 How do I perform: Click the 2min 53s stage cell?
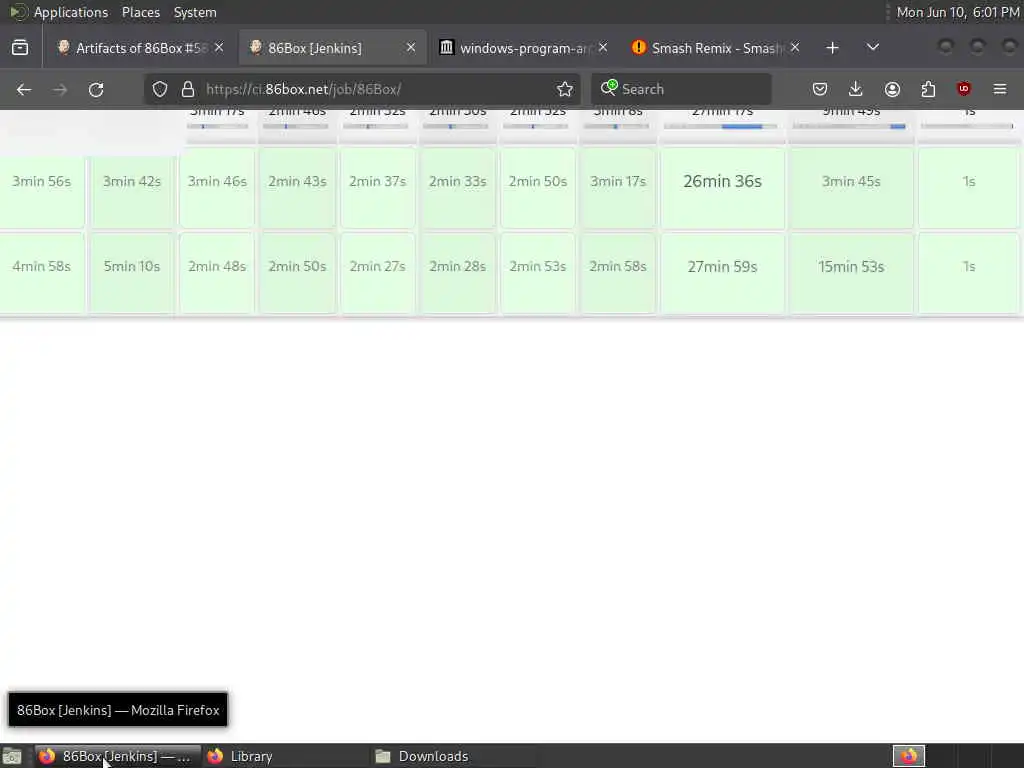538,273
